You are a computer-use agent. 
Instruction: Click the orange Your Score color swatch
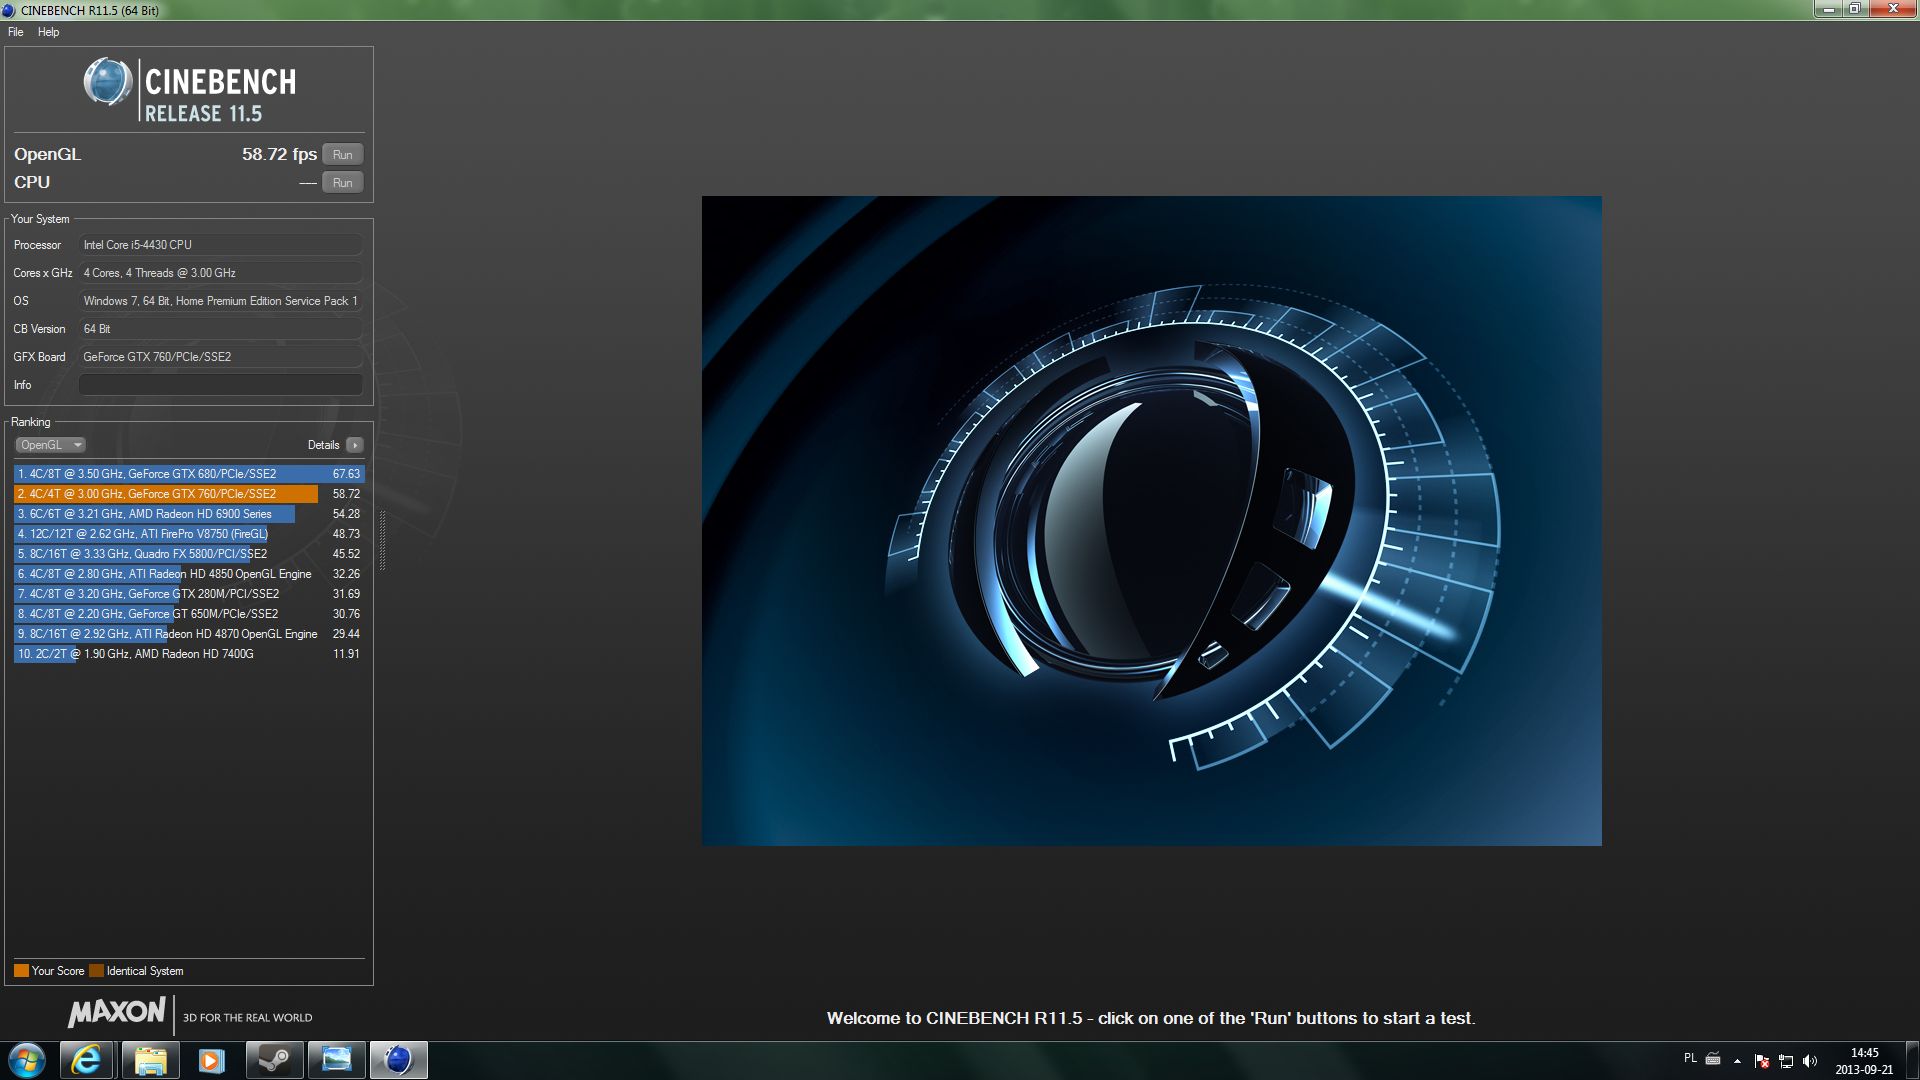click(x=21, y=971)
